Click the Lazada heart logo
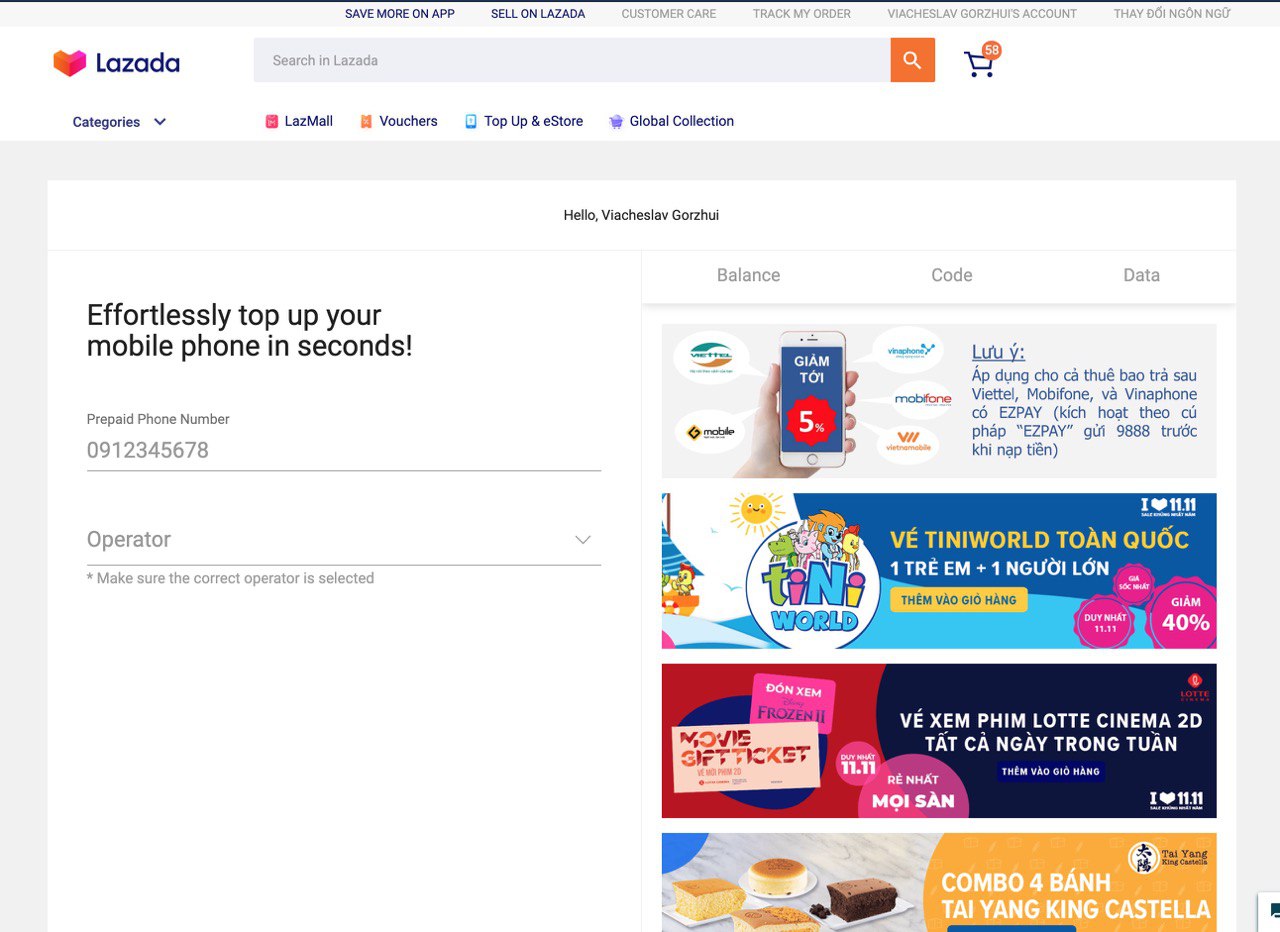The width and height of the screenshot is (1280, 932). (x=70, y=63)
